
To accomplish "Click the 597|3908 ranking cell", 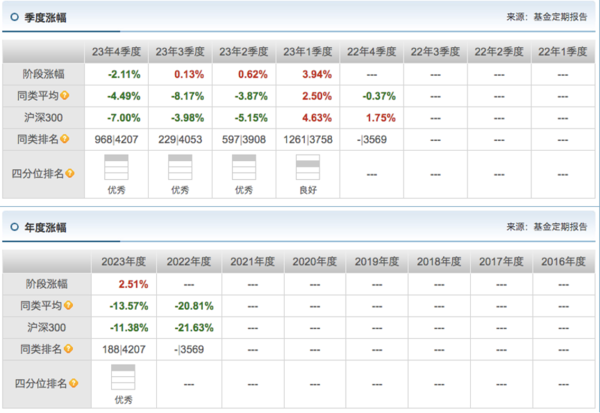I will (244, 139).
